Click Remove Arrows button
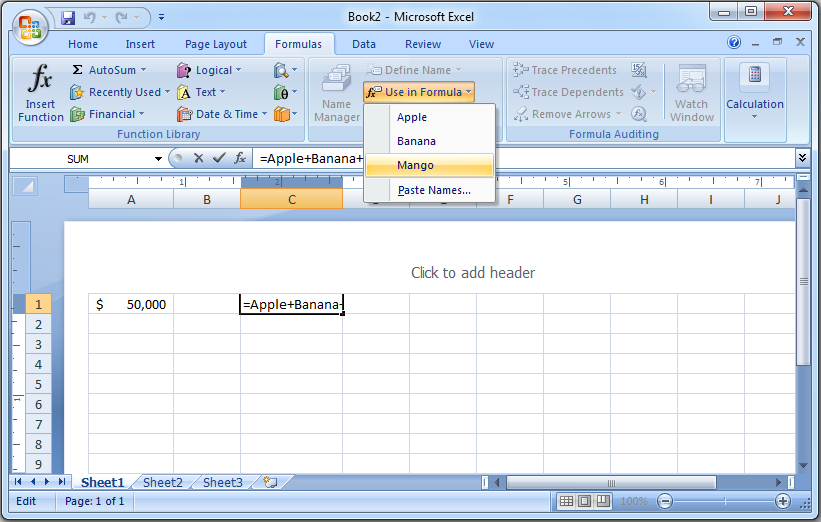Image resolution: width=821 pixels, height=522 pixels. 567,114
